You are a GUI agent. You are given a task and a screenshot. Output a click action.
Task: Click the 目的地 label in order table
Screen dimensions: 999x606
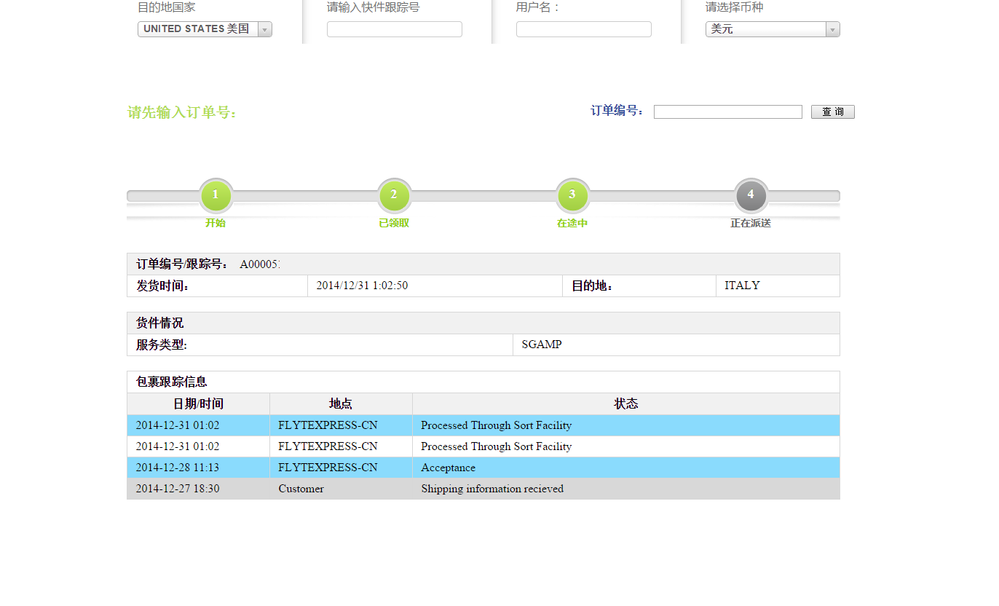[x=592, y=285]
